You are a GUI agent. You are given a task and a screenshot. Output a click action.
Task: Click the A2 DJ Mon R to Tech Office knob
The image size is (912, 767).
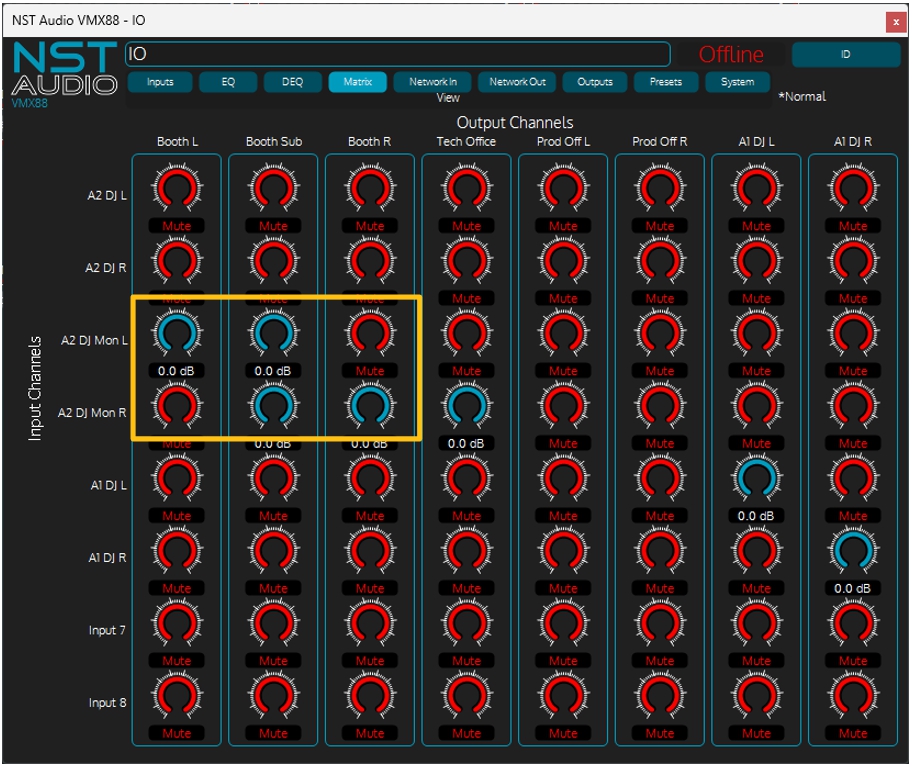point(466,407)
